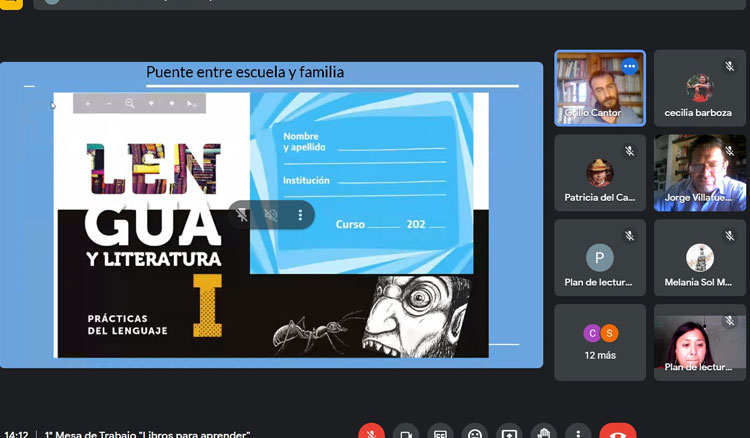Image resolution: width=750 pixels, height=438 pixels.
Task: Select the cursor pointer tool on slide toolbar
Action: (x=192, y=104)
